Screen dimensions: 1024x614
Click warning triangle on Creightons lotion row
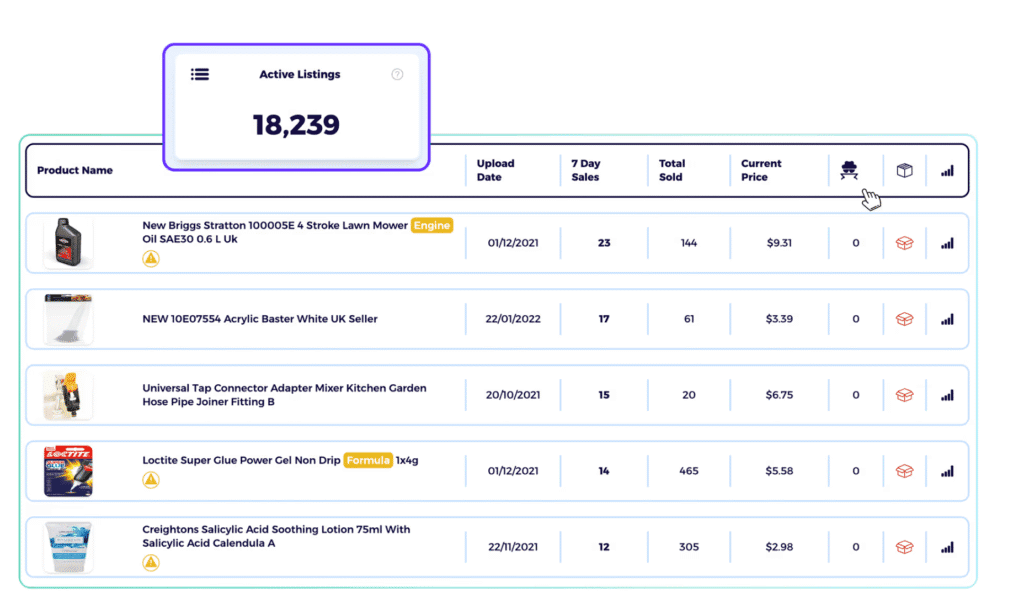coord(152,563)
